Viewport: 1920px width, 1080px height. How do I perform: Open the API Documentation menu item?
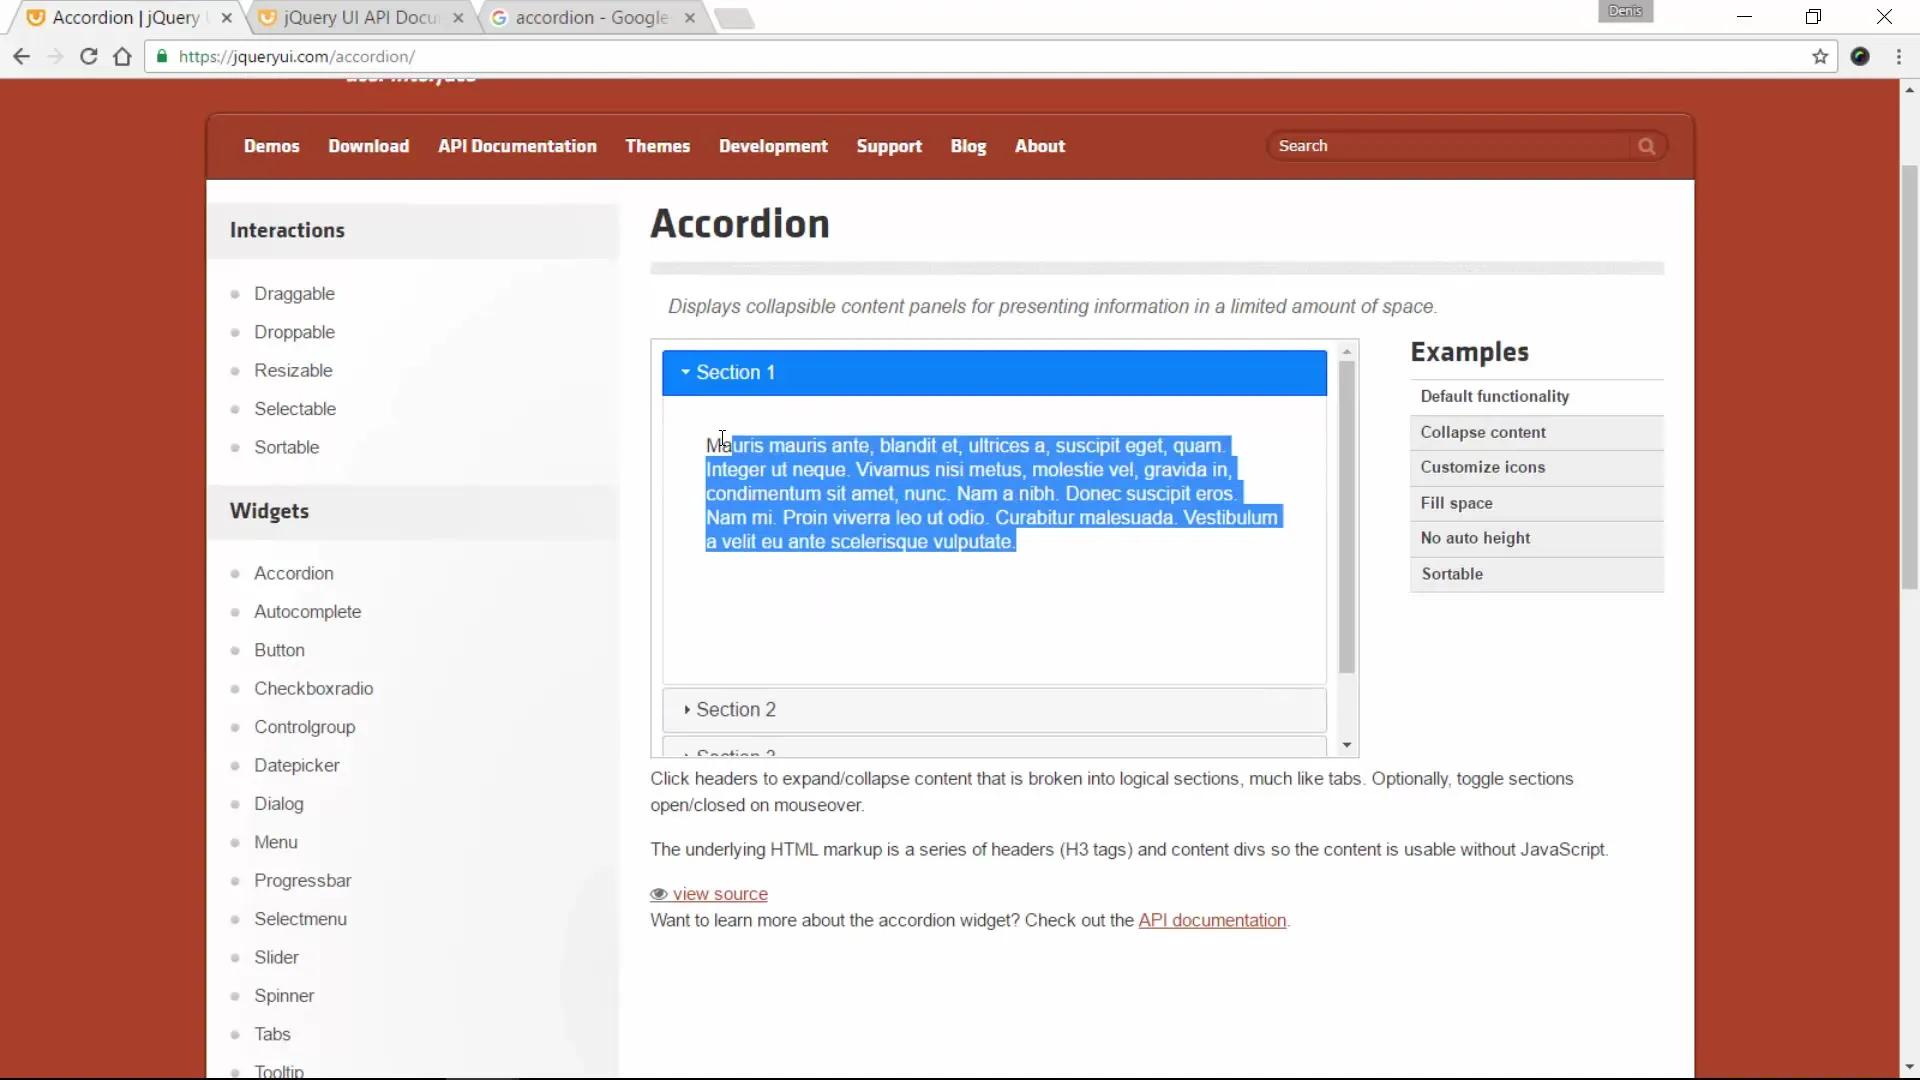(517, 147)
